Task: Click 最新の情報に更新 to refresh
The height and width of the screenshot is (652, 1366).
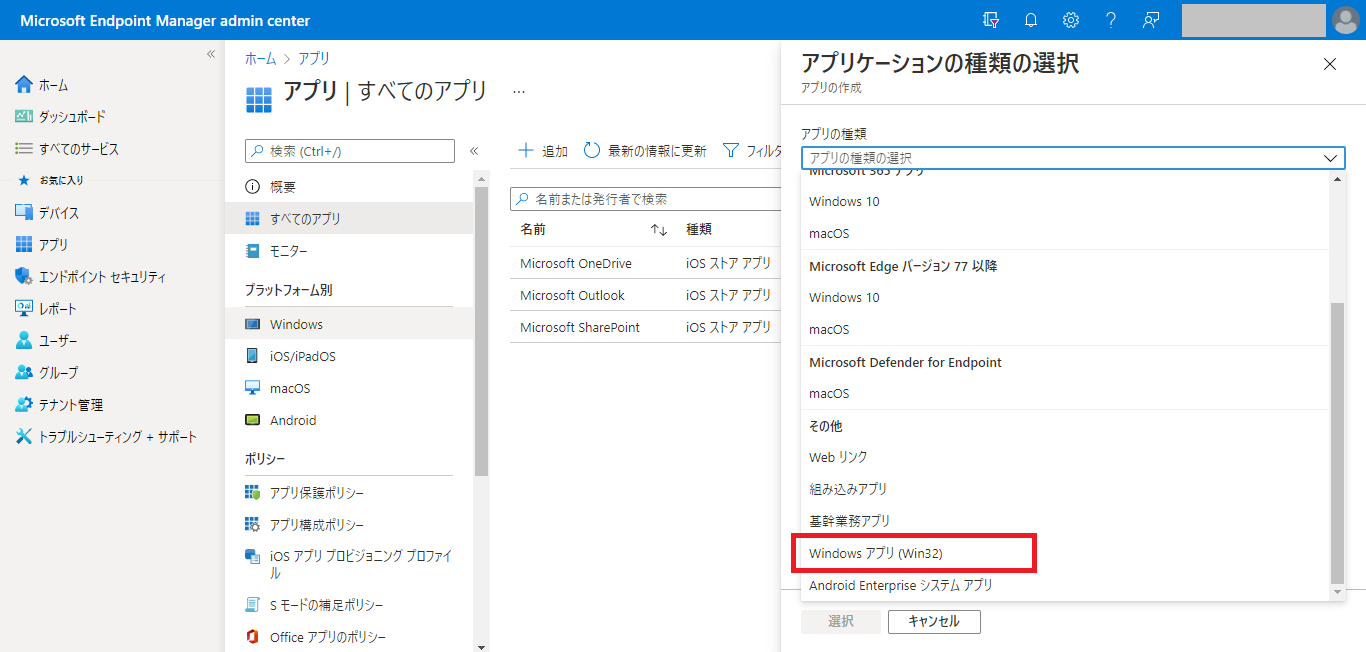Action: click(645, 151)
